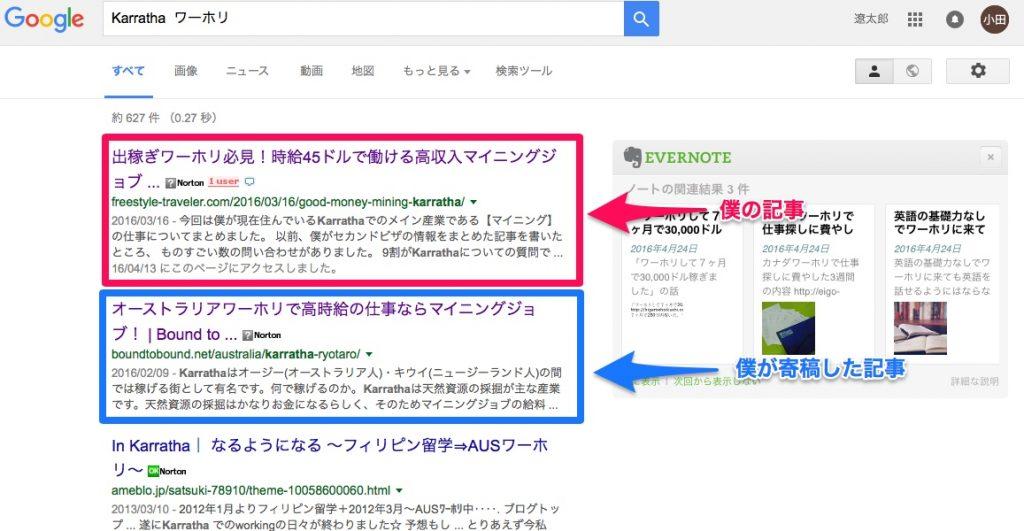Close the Evernote related results panel

tap(990, 157)
